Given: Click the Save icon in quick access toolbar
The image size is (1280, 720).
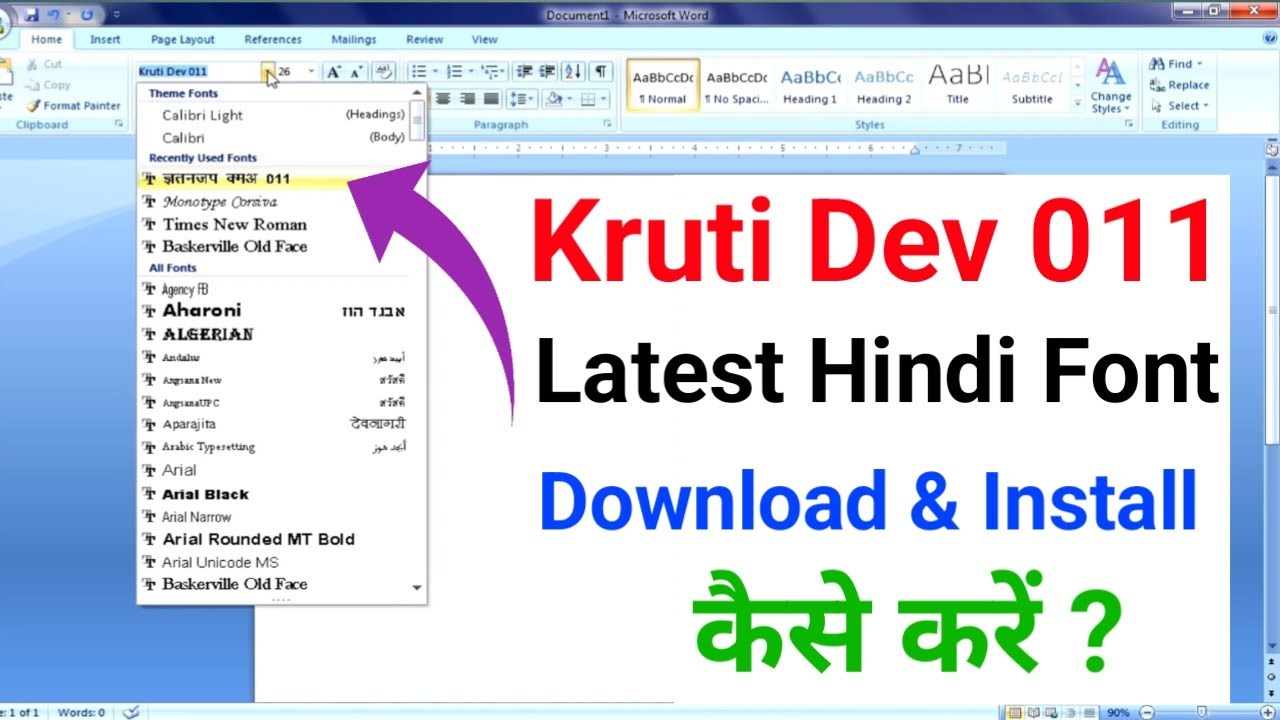Looking at the screenshot, I should (x=32, y=14).
